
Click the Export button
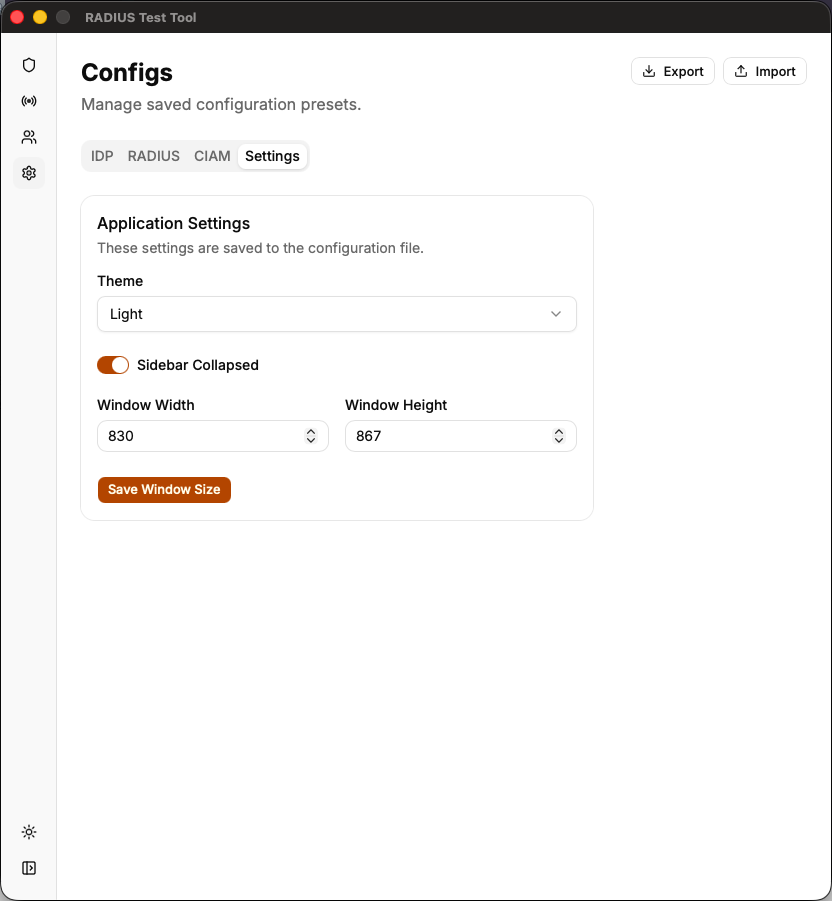click(x=673, y=71)
